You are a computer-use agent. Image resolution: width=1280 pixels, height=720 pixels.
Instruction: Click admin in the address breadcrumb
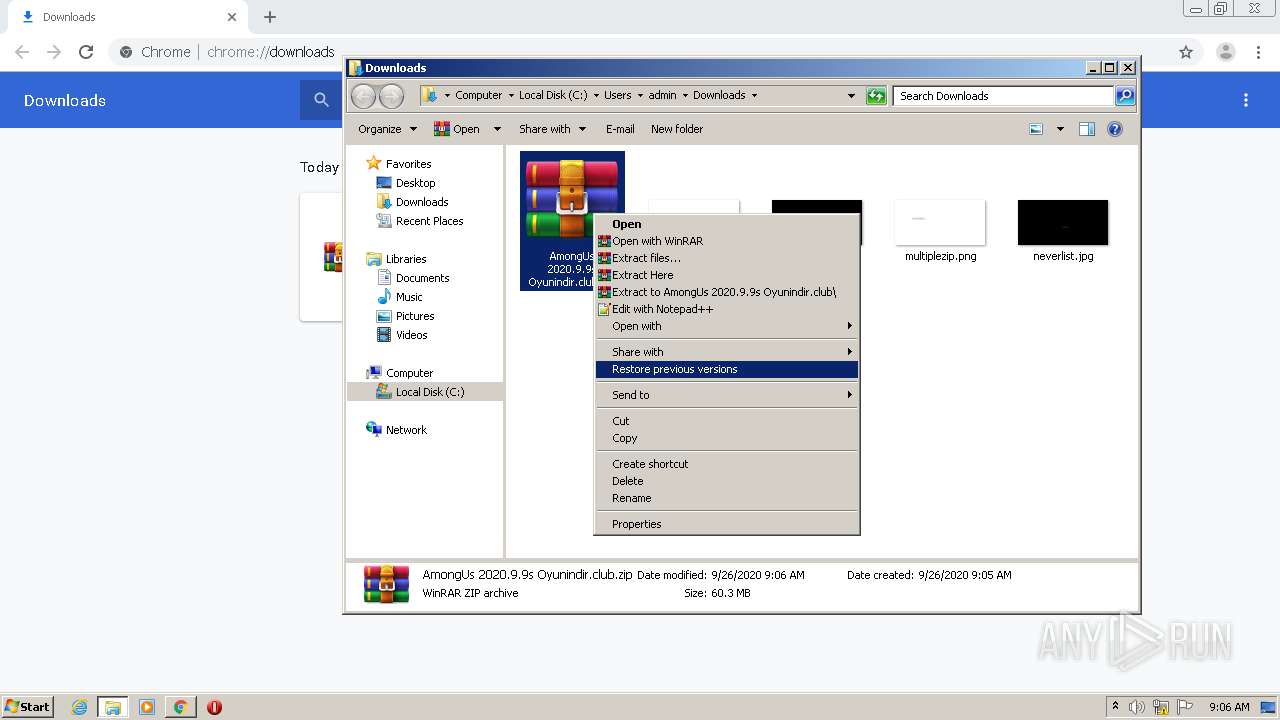(x=662, y=96)
